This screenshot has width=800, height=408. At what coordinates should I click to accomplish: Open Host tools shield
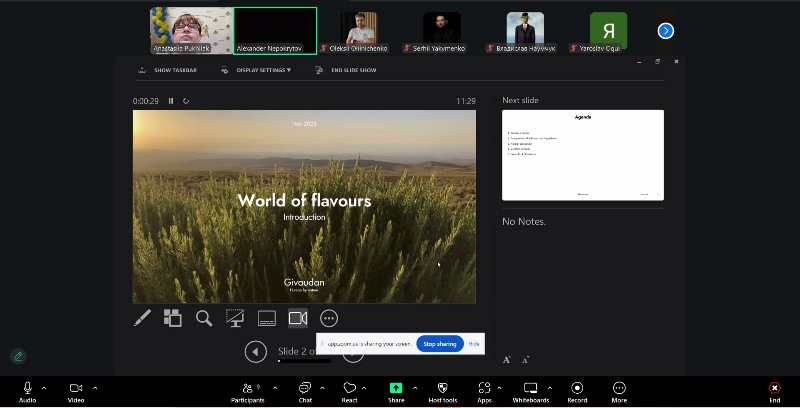click(443, 392)
